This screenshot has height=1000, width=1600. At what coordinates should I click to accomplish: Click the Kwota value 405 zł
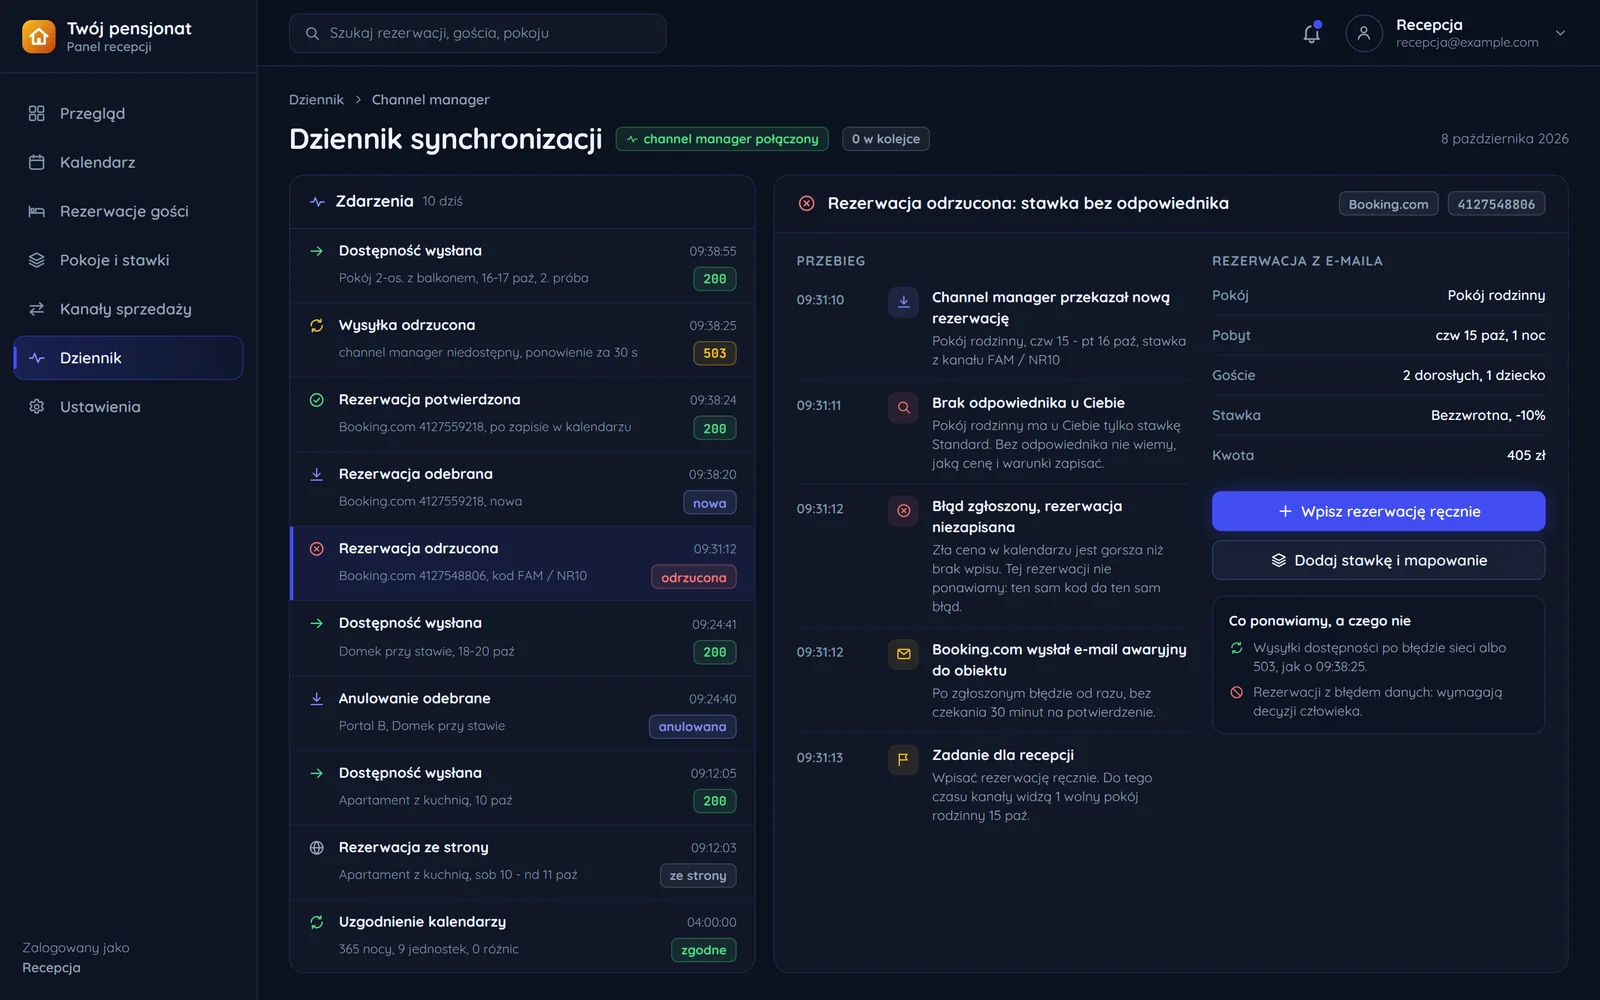coord(1526,455)
